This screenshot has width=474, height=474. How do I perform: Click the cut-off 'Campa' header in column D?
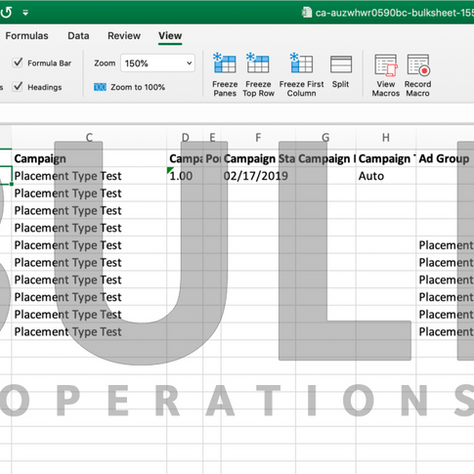pyautogui.click(x=185, y=158)
